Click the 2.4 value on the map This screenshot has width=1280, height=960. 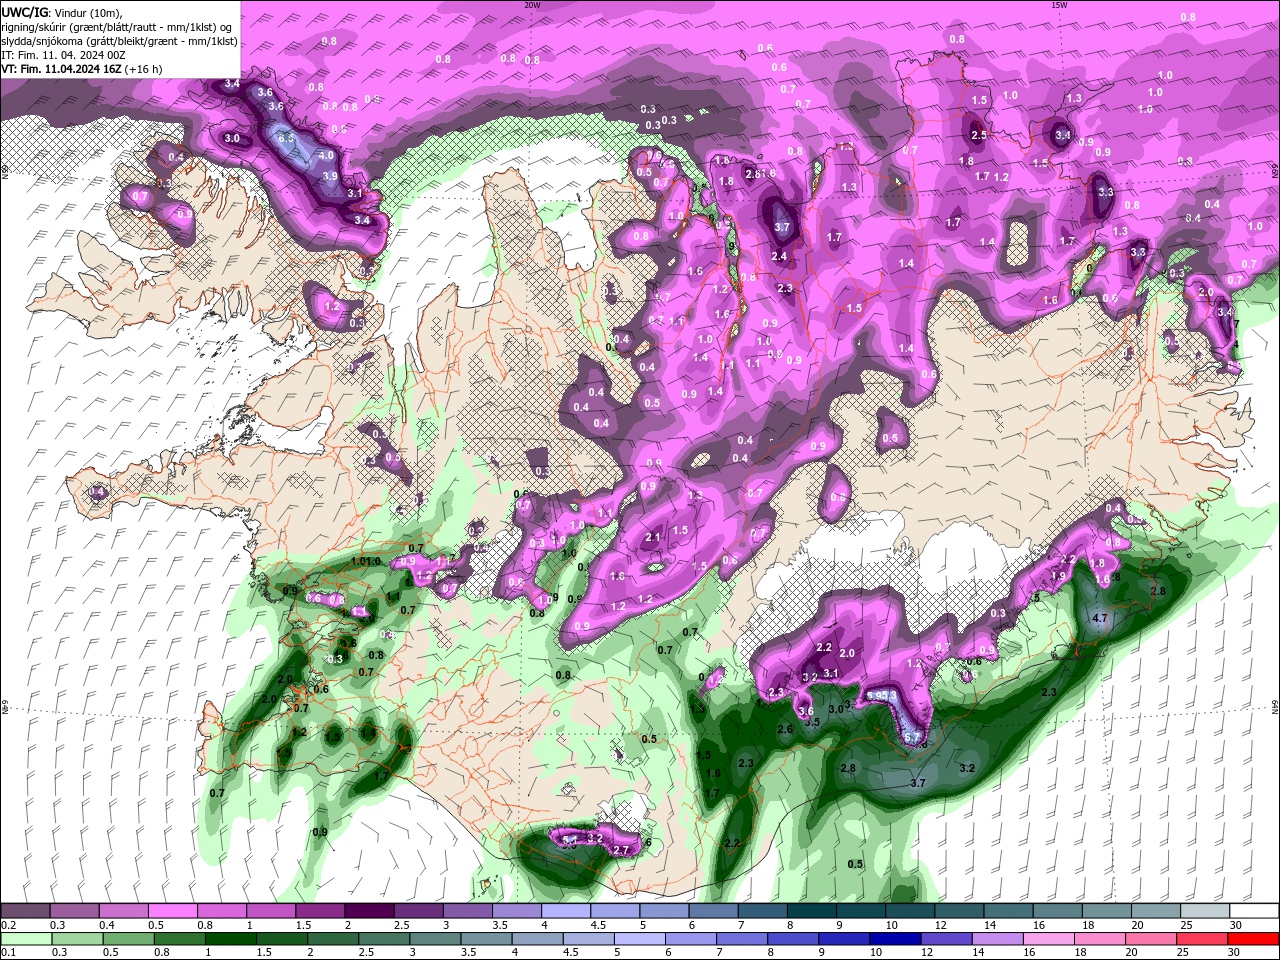click(779, 257)
